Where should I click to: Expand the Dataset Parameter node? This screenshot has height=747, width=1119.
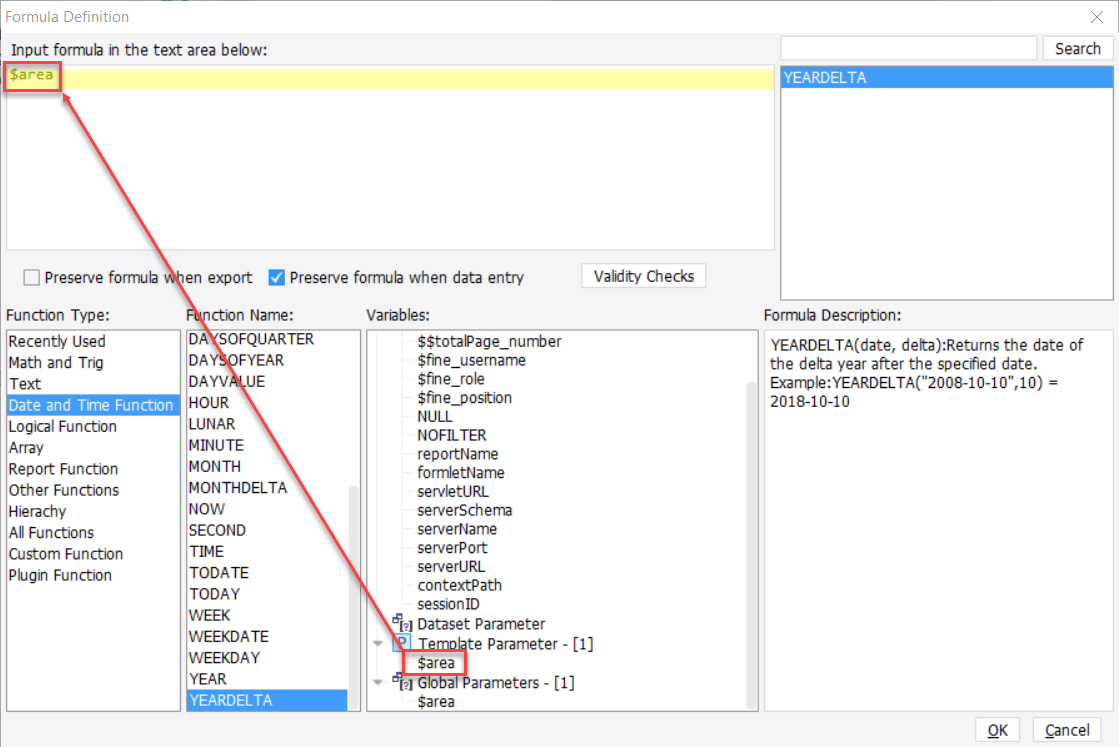point(378,623)
